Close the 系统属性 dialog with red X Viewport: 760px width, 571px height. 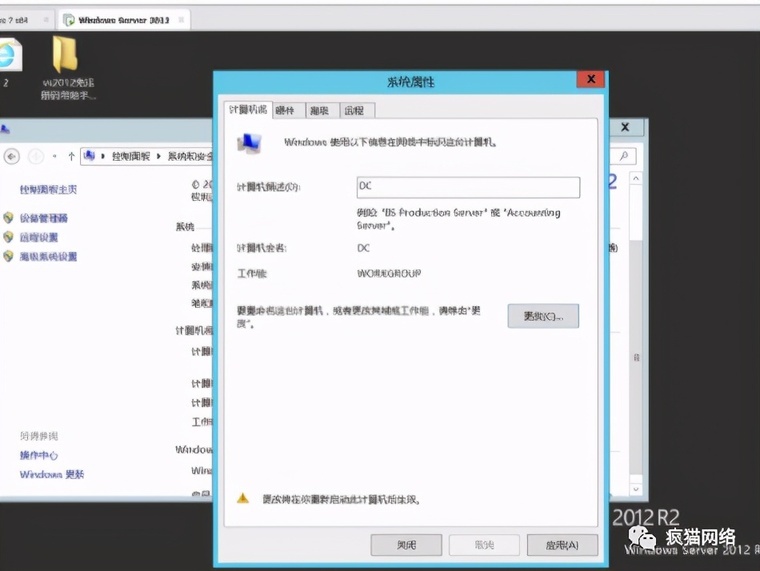590,79
